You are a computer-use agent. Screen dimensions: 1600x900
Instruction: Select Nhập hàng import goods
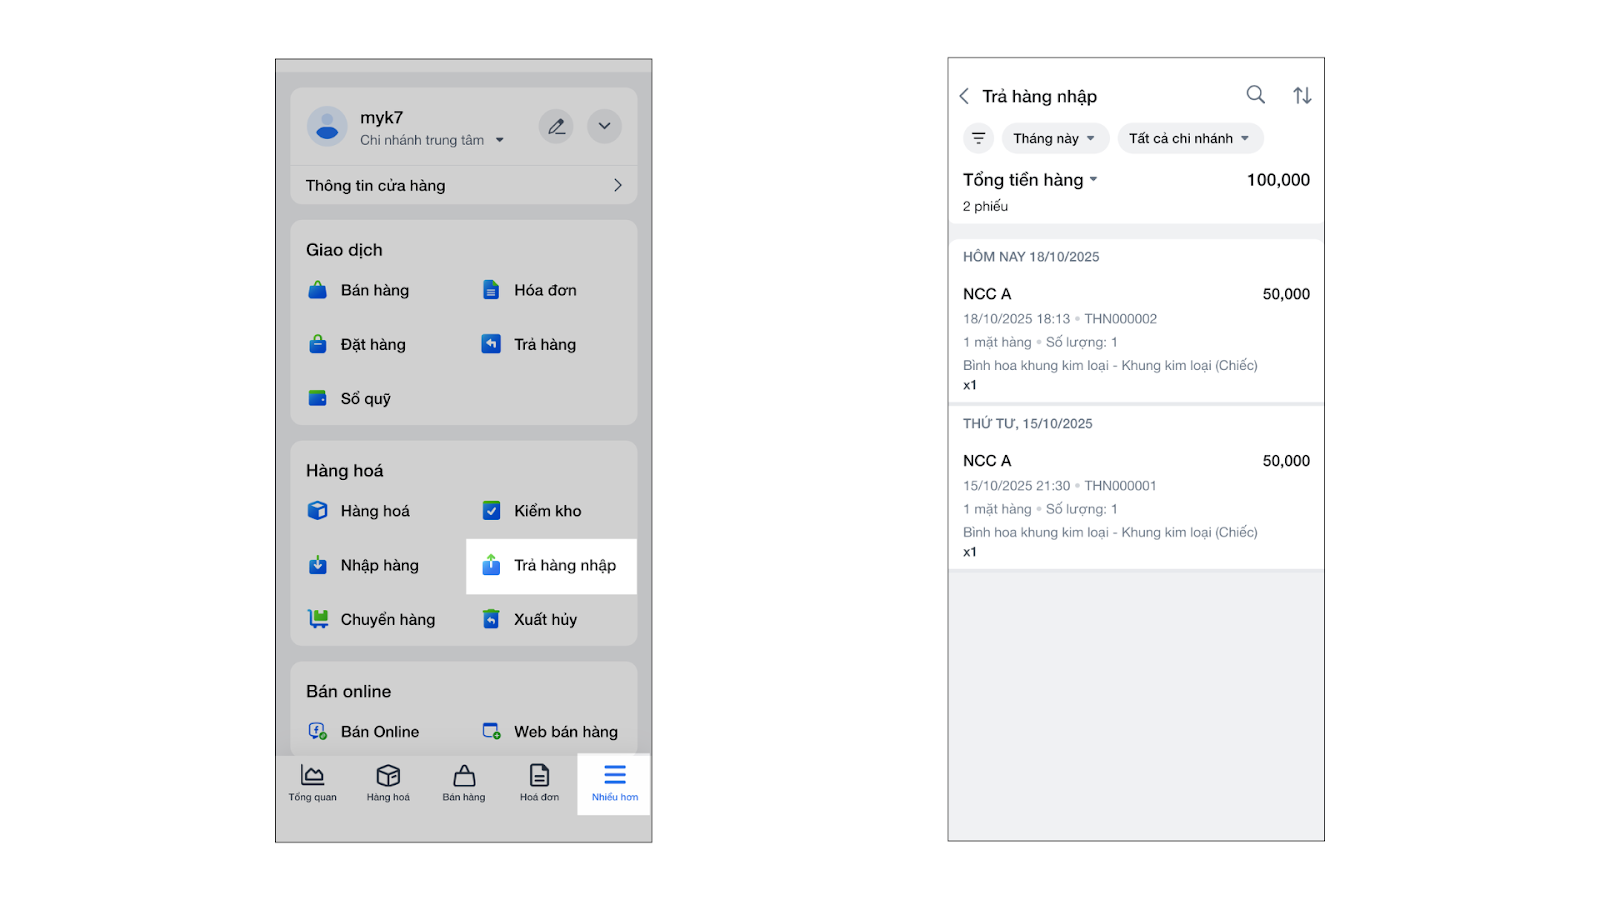click(363, 566)
